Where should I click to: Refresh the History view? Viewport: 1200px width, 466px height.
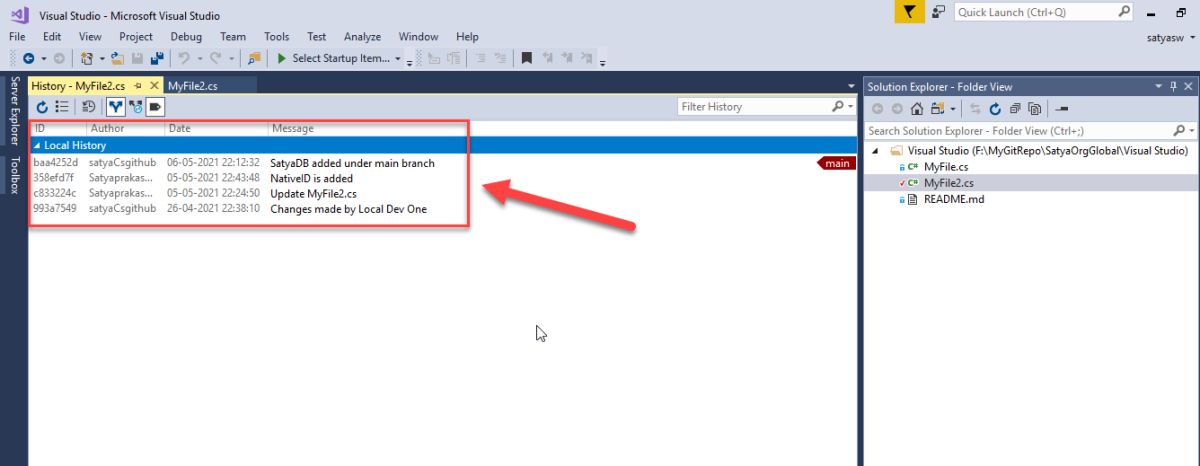(42, 106)
